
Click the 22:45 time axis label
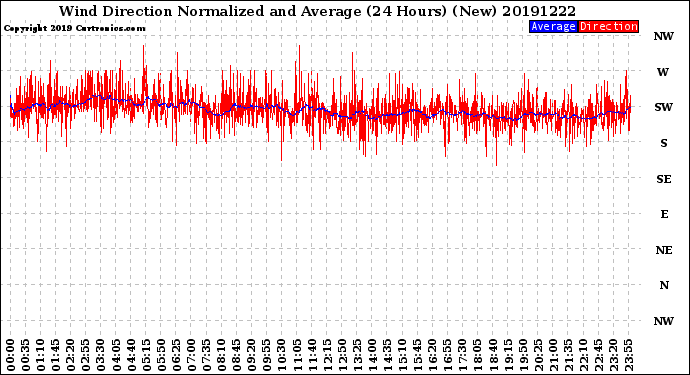[x=598, y=355]
